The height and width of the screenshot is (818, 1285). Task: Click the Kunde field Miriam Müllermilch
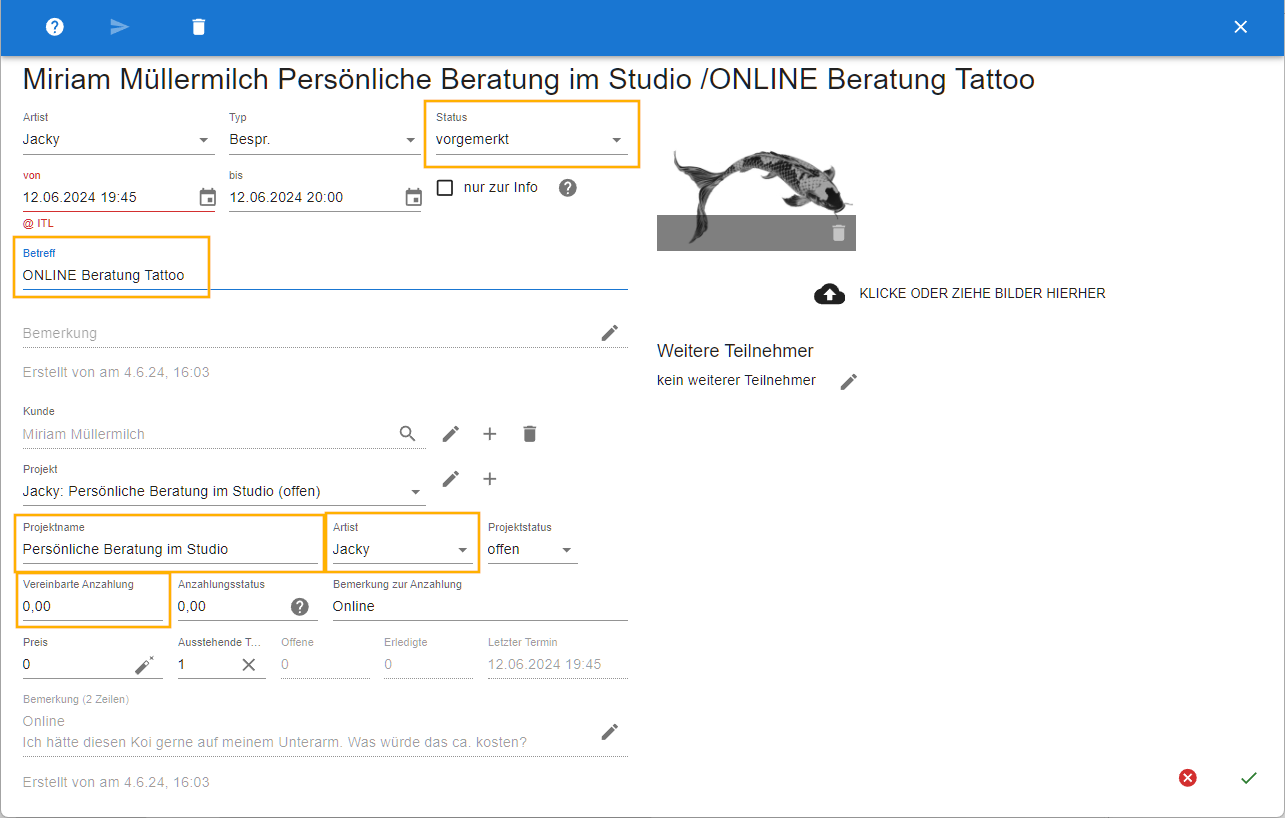point(208,434)
